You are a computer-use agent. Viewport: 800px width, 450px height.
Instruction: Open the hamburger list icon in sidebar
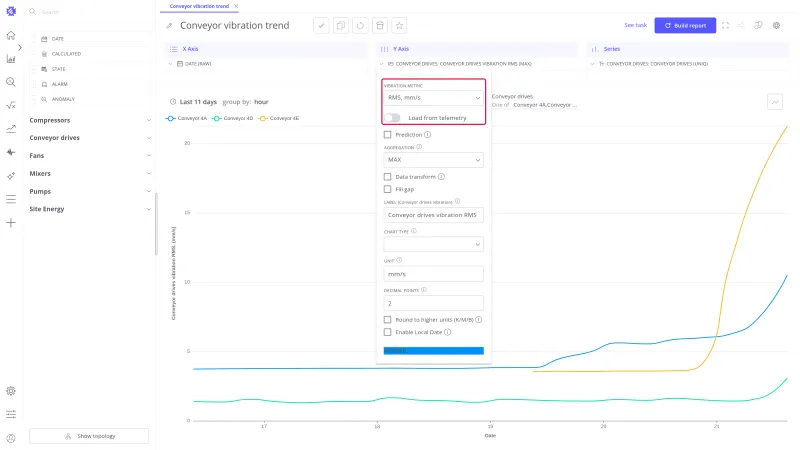(11, 199)
